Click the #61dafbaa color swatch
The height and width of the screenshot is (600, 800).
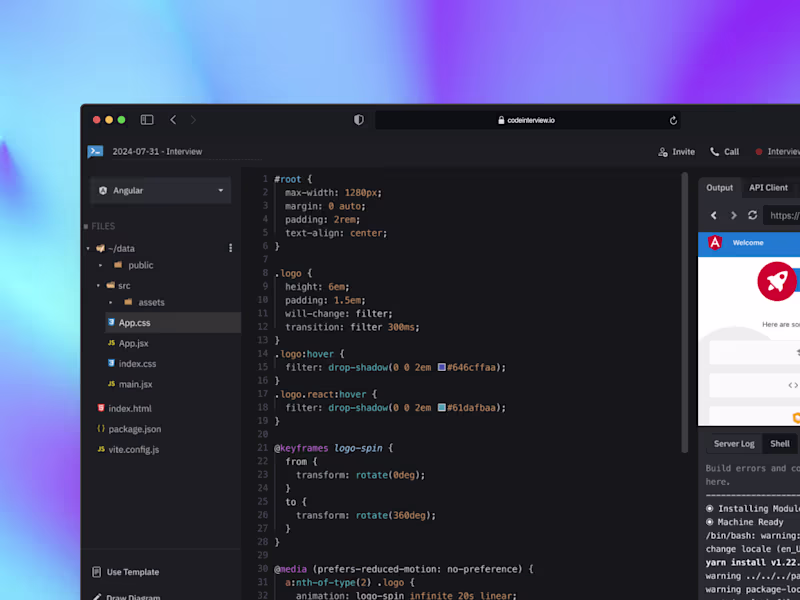(442, 408)
